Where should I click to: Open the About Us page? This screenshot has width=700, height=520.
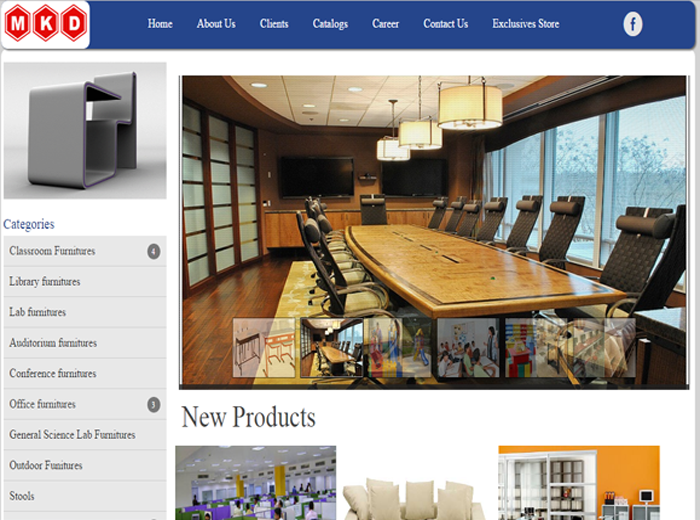216,24
